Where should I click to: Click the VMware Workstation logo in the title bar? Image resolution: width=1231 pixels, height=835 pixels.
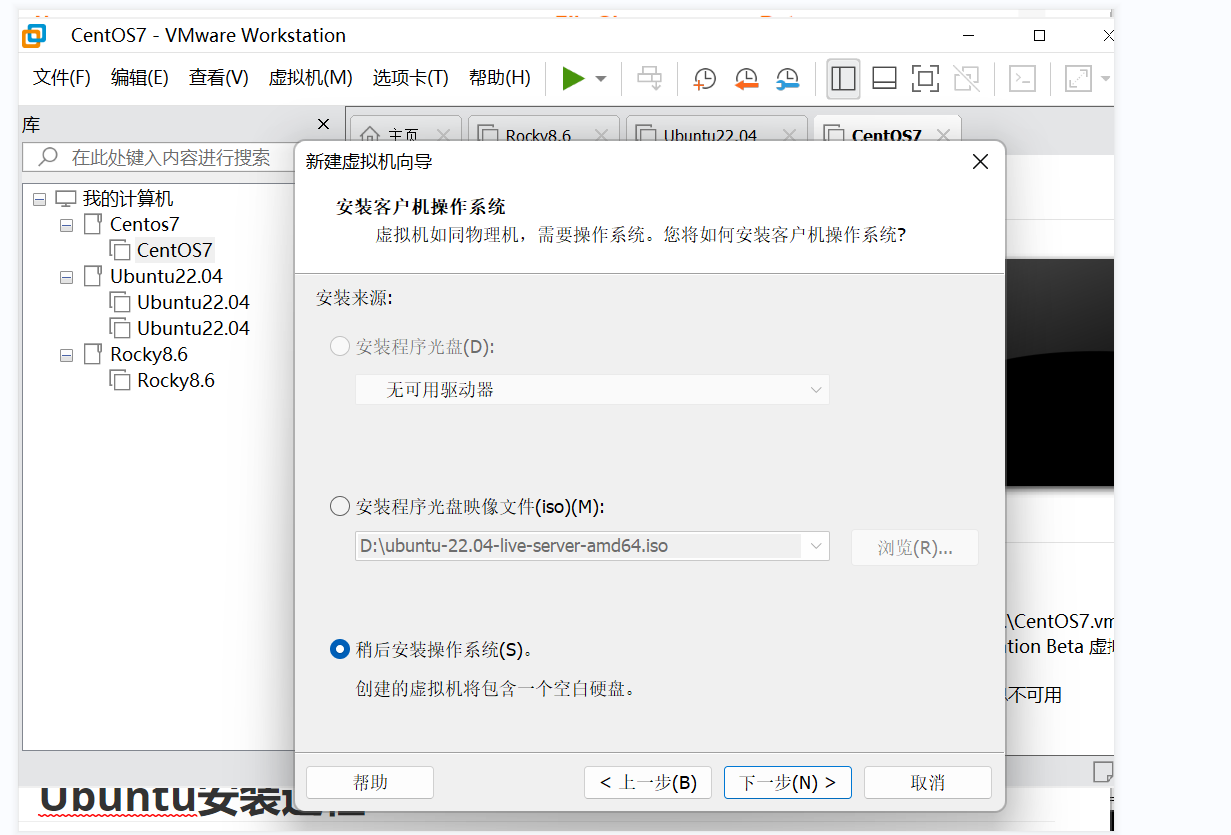[34, 35]
